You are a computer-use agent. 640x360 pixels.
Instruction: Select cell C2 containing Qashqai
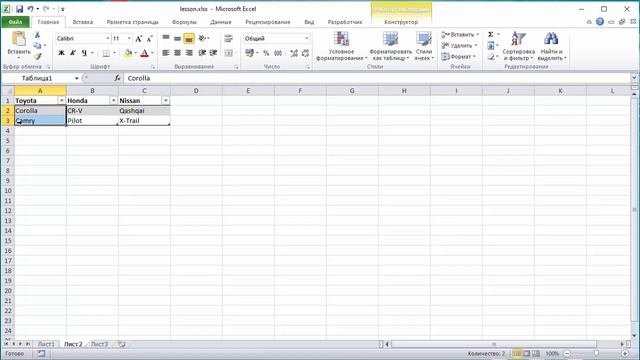point(144,111)
